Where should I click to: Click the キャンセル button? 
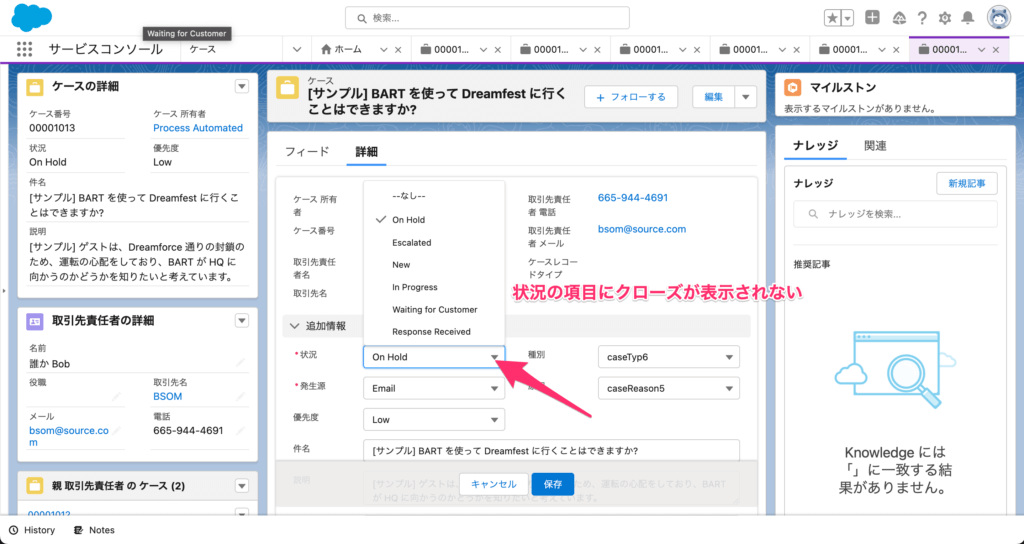[493, 484]
